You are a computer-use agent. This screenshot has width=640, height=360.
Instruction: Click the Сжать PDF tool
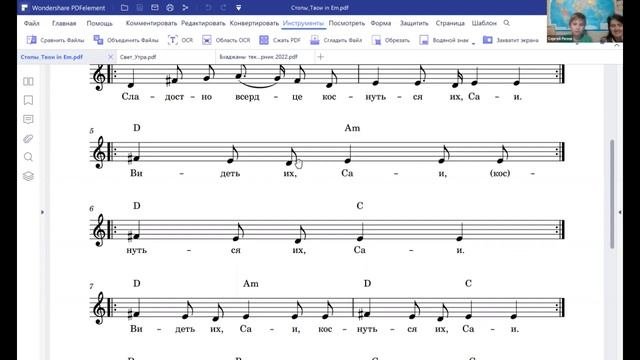[280, 40]
